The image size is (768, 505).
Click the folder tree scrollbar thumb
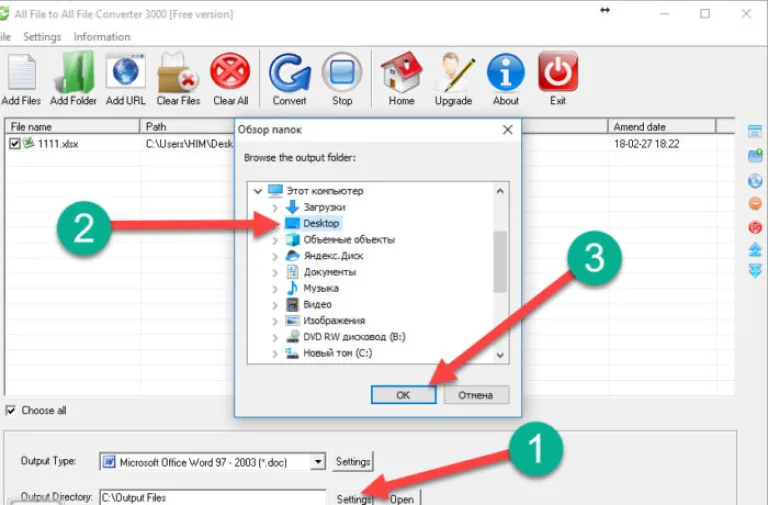500,262
